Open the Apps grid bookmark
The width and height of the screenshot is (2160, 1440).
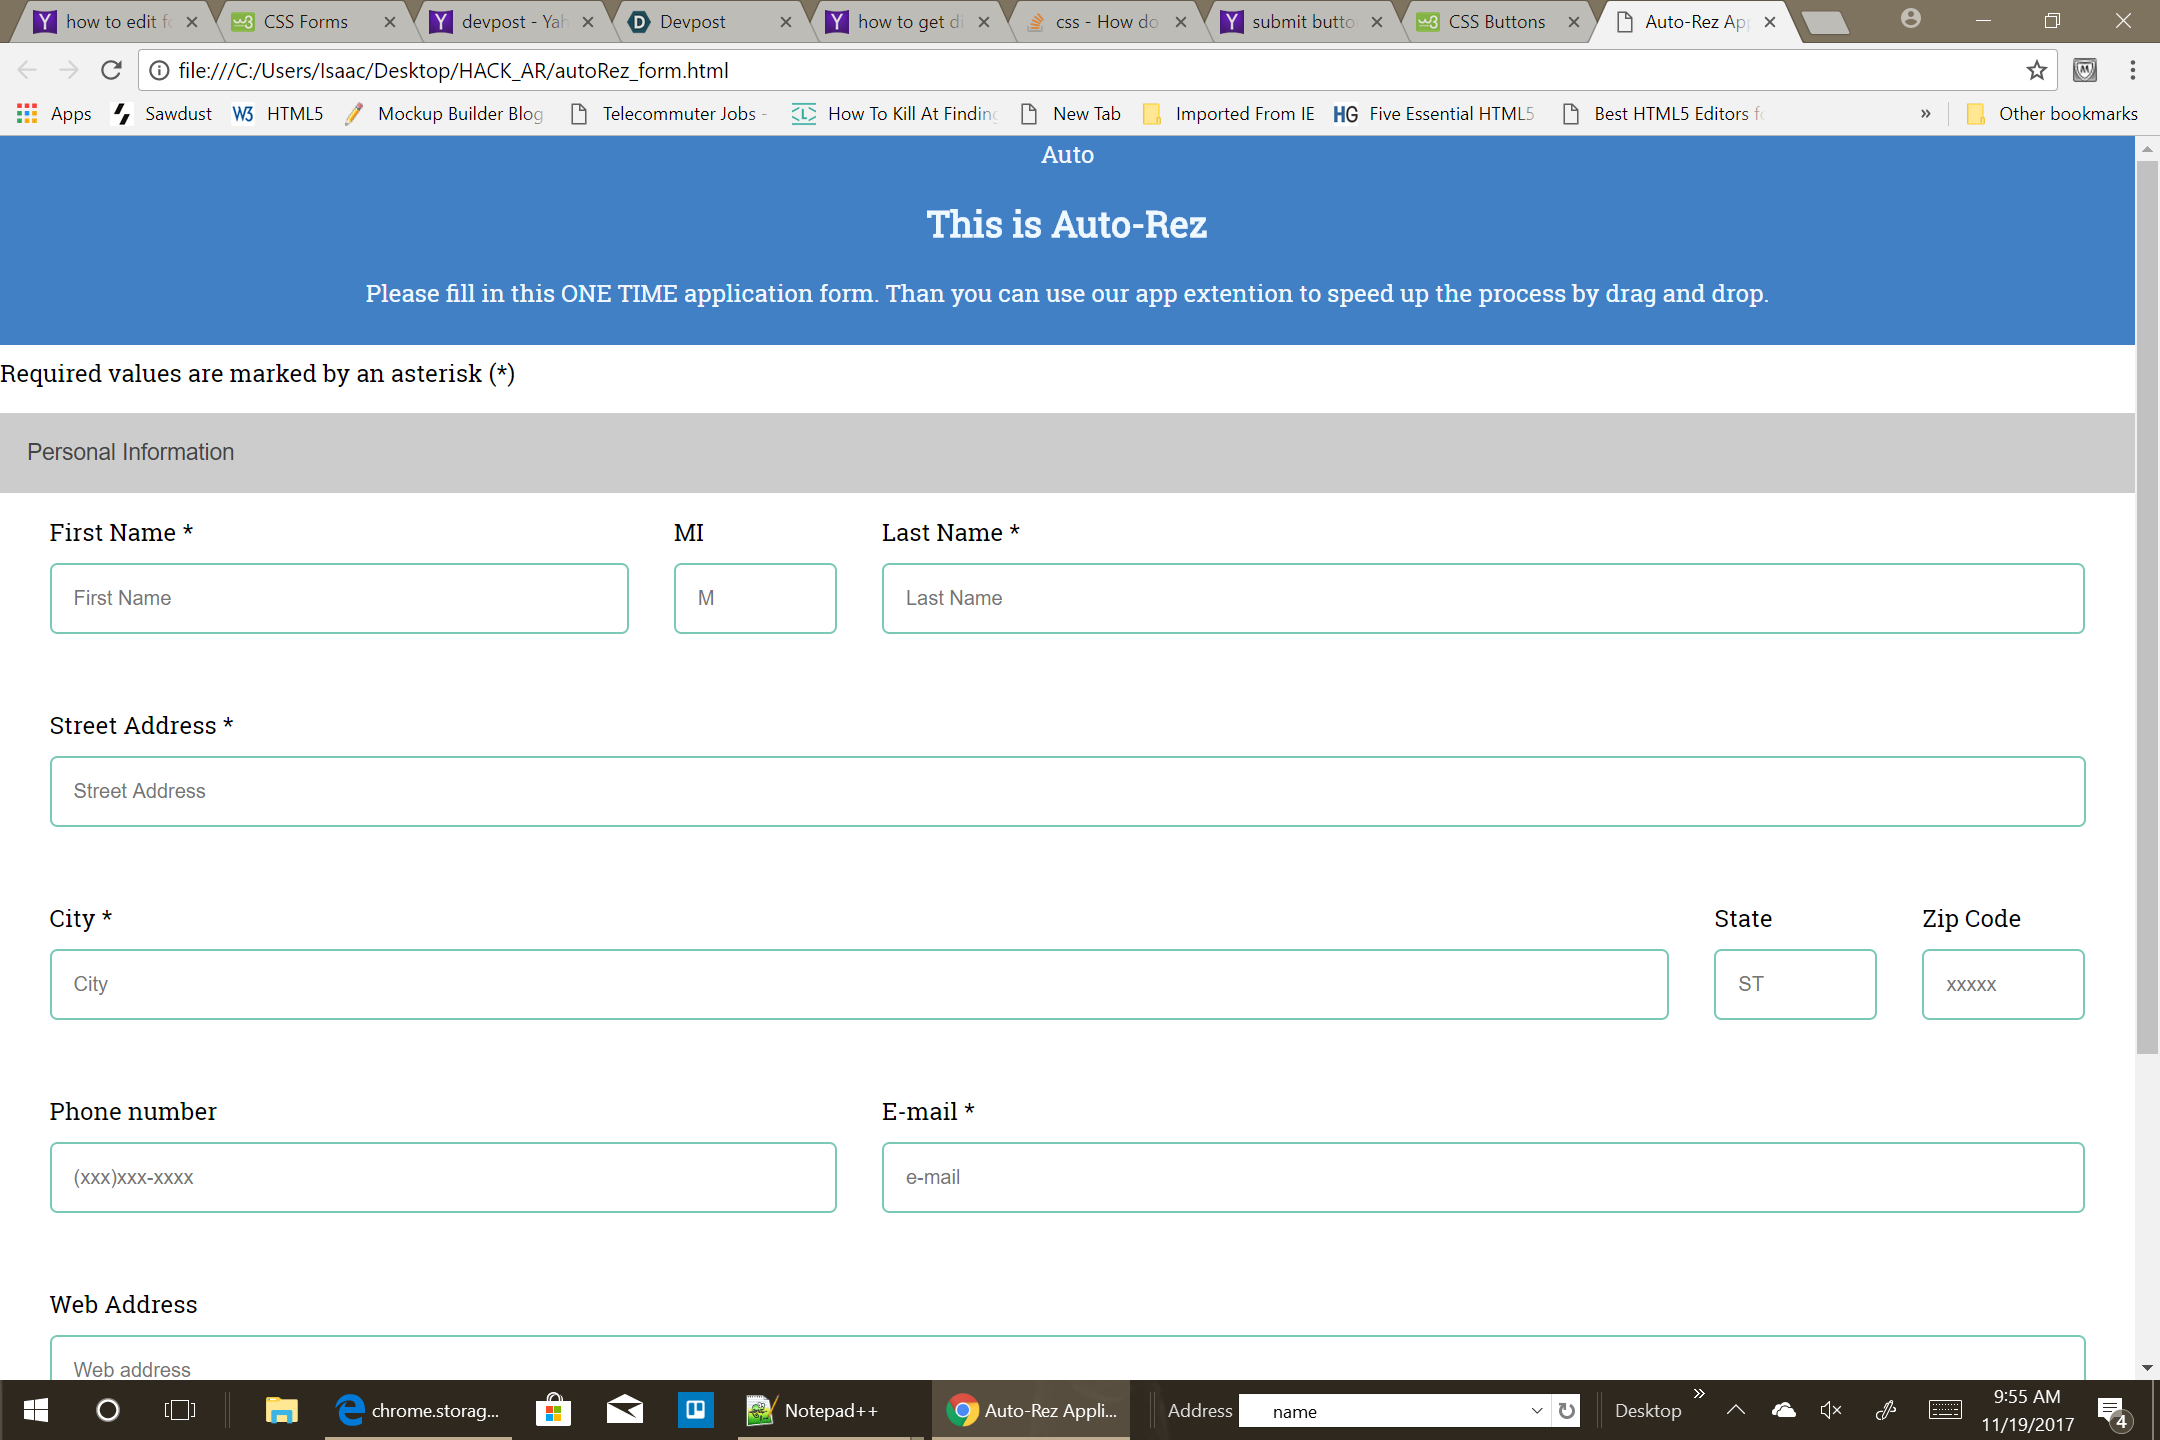point(54,114)
